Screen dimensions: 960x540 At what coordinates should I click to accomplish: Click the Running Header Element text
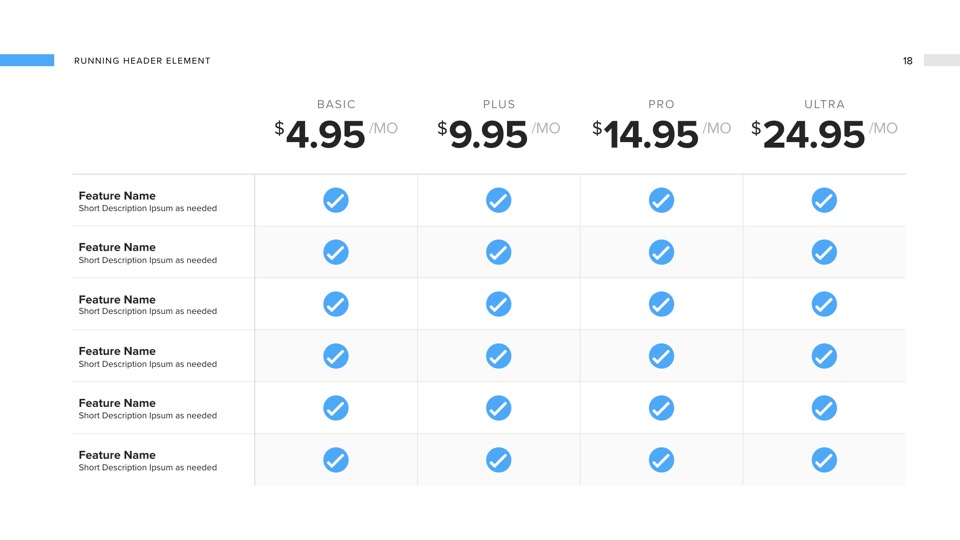point(142,61)
